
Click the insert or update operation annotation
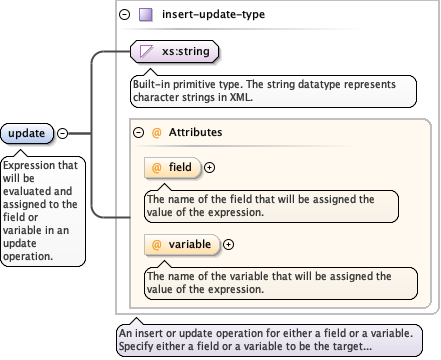click(x=269, y=340)
